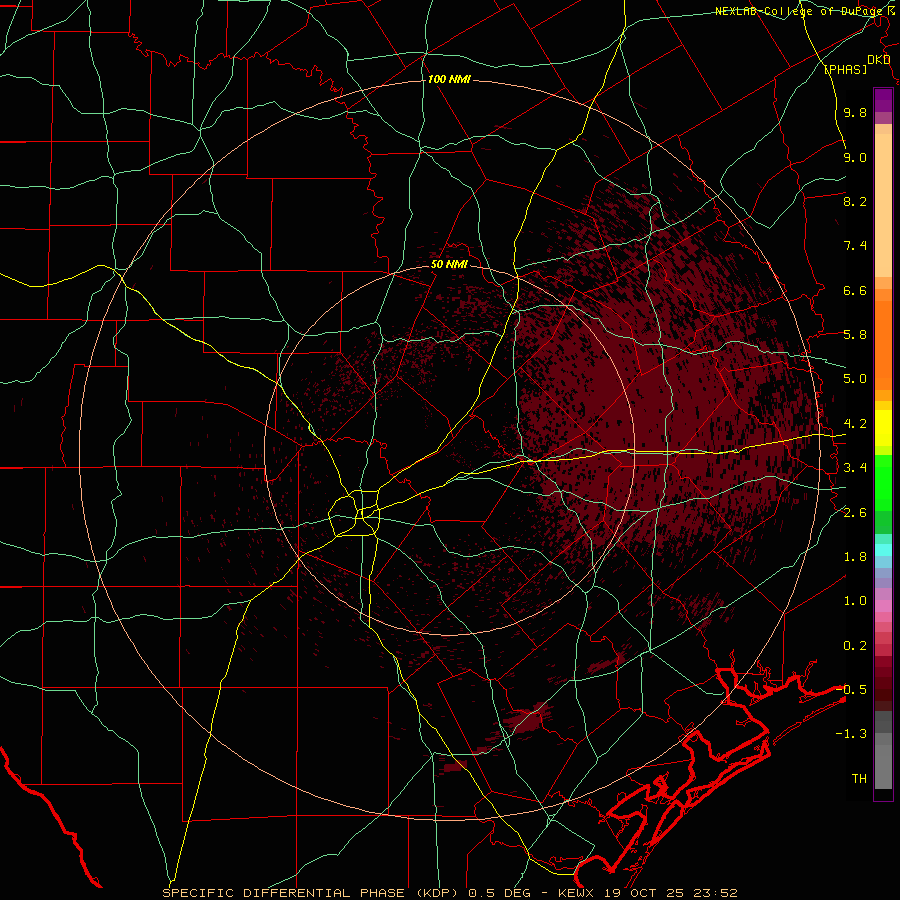This screenshot has width=900, height=900.
Task: Click the 9.8 scale value
Action: (855, 112)
